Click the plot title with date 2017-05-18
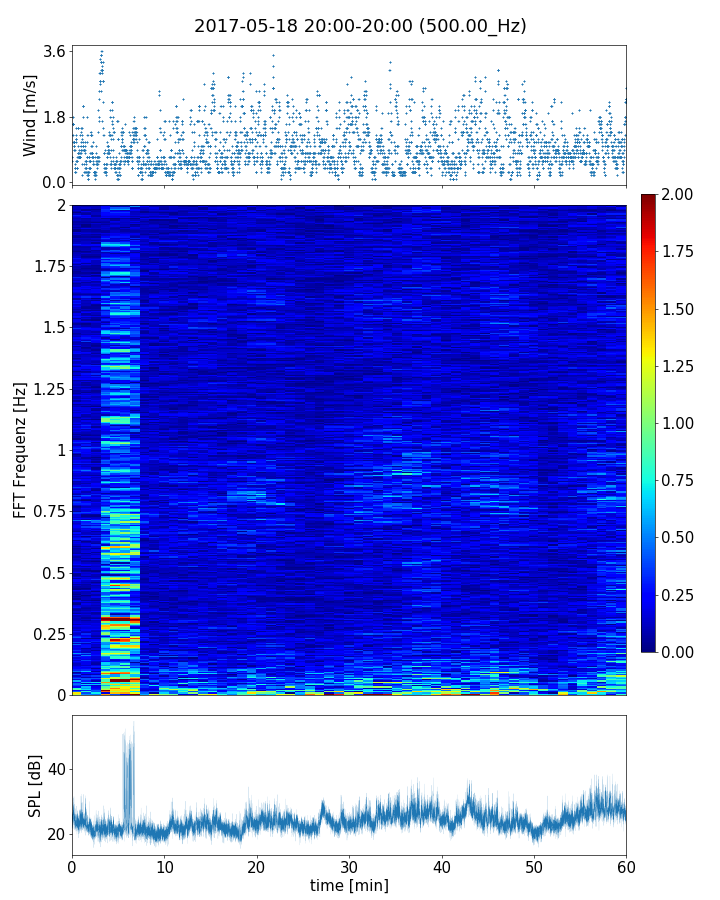 pos(360,26)
